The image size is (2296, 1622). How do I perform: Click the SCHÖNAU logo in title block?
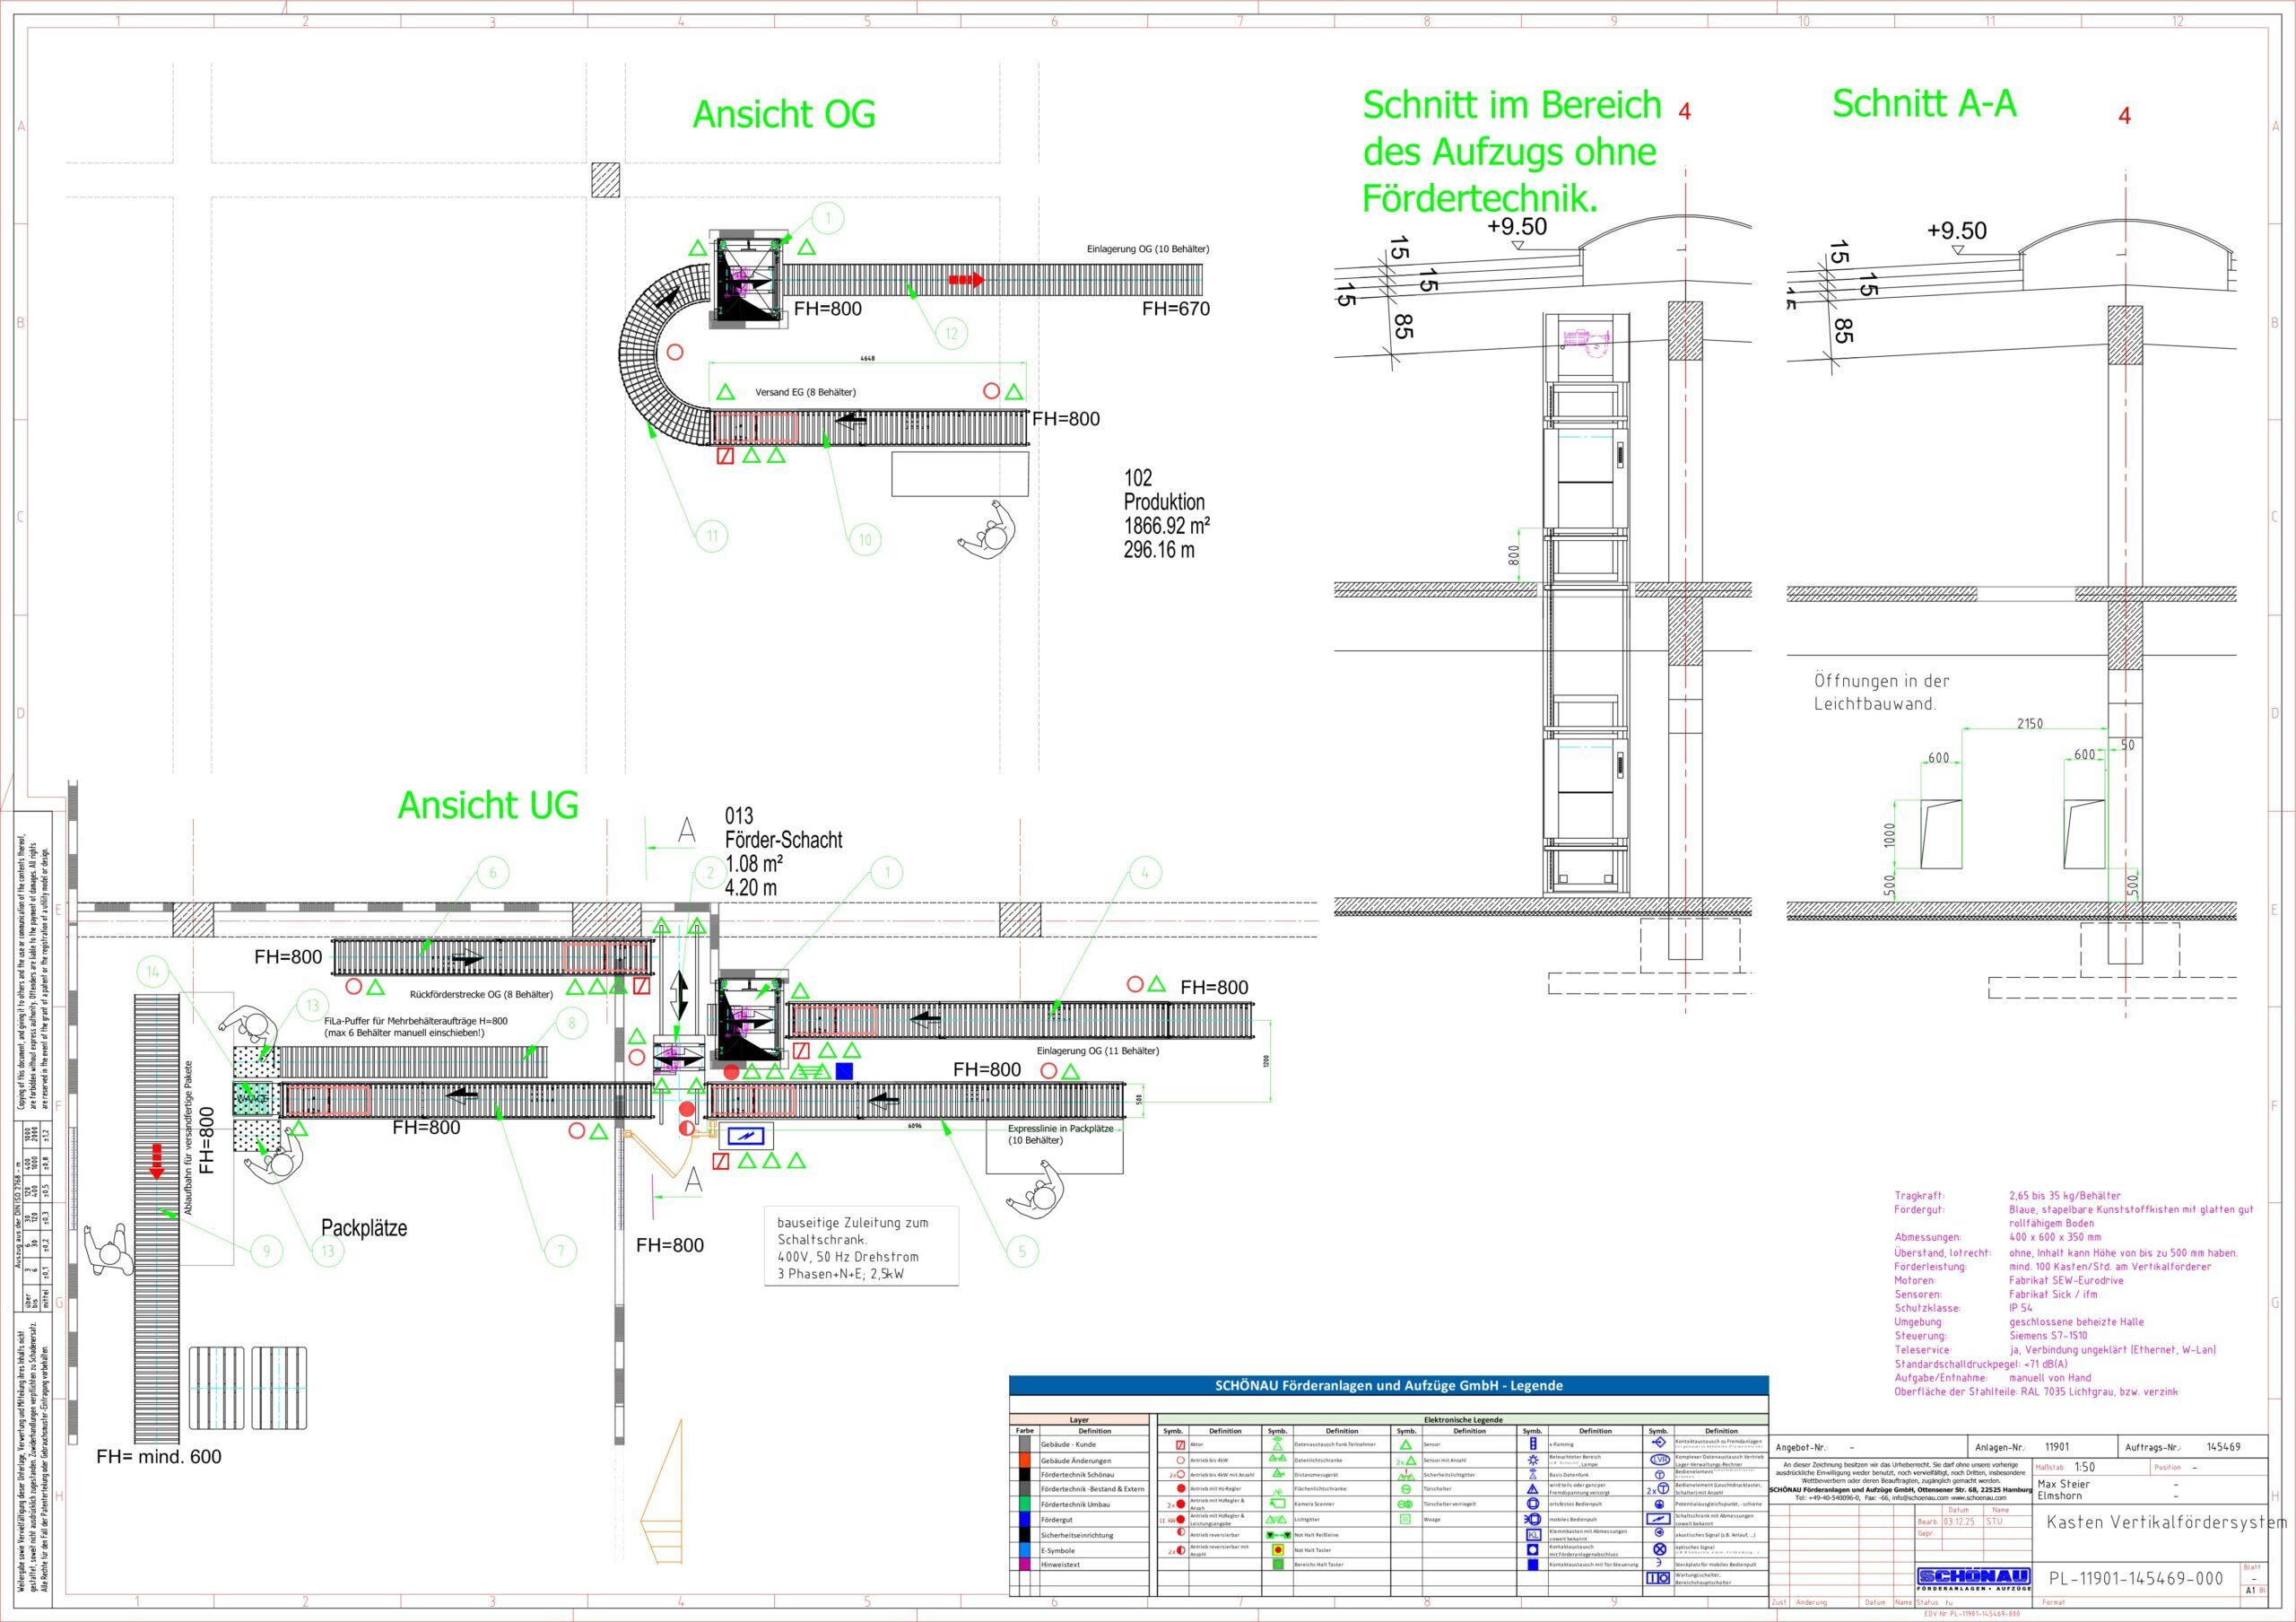point(1973,1579)
